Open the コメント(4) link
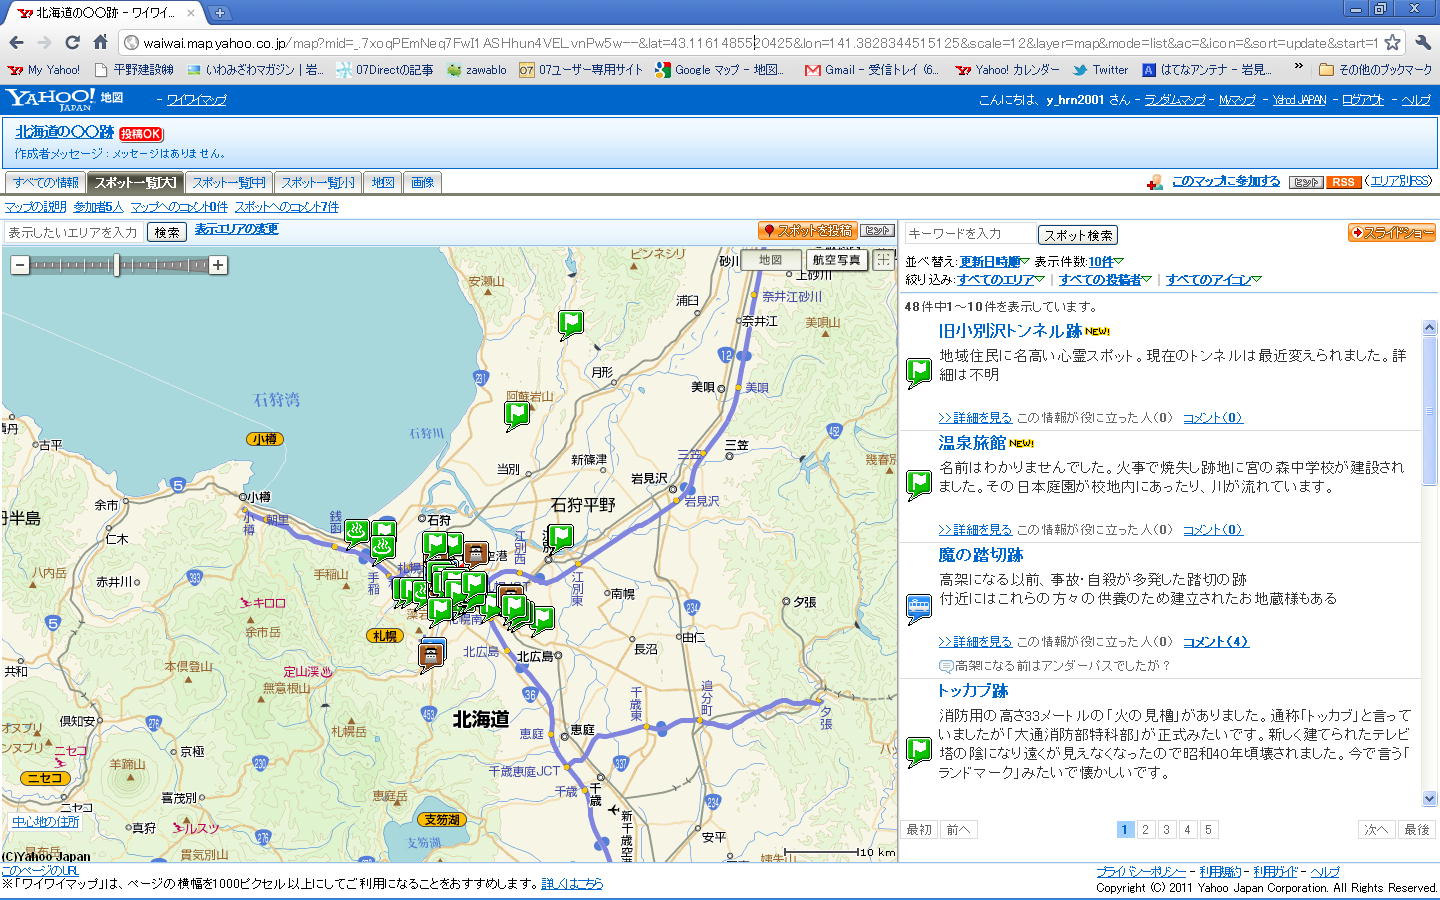The image size is (1440, 900). 1216,642
